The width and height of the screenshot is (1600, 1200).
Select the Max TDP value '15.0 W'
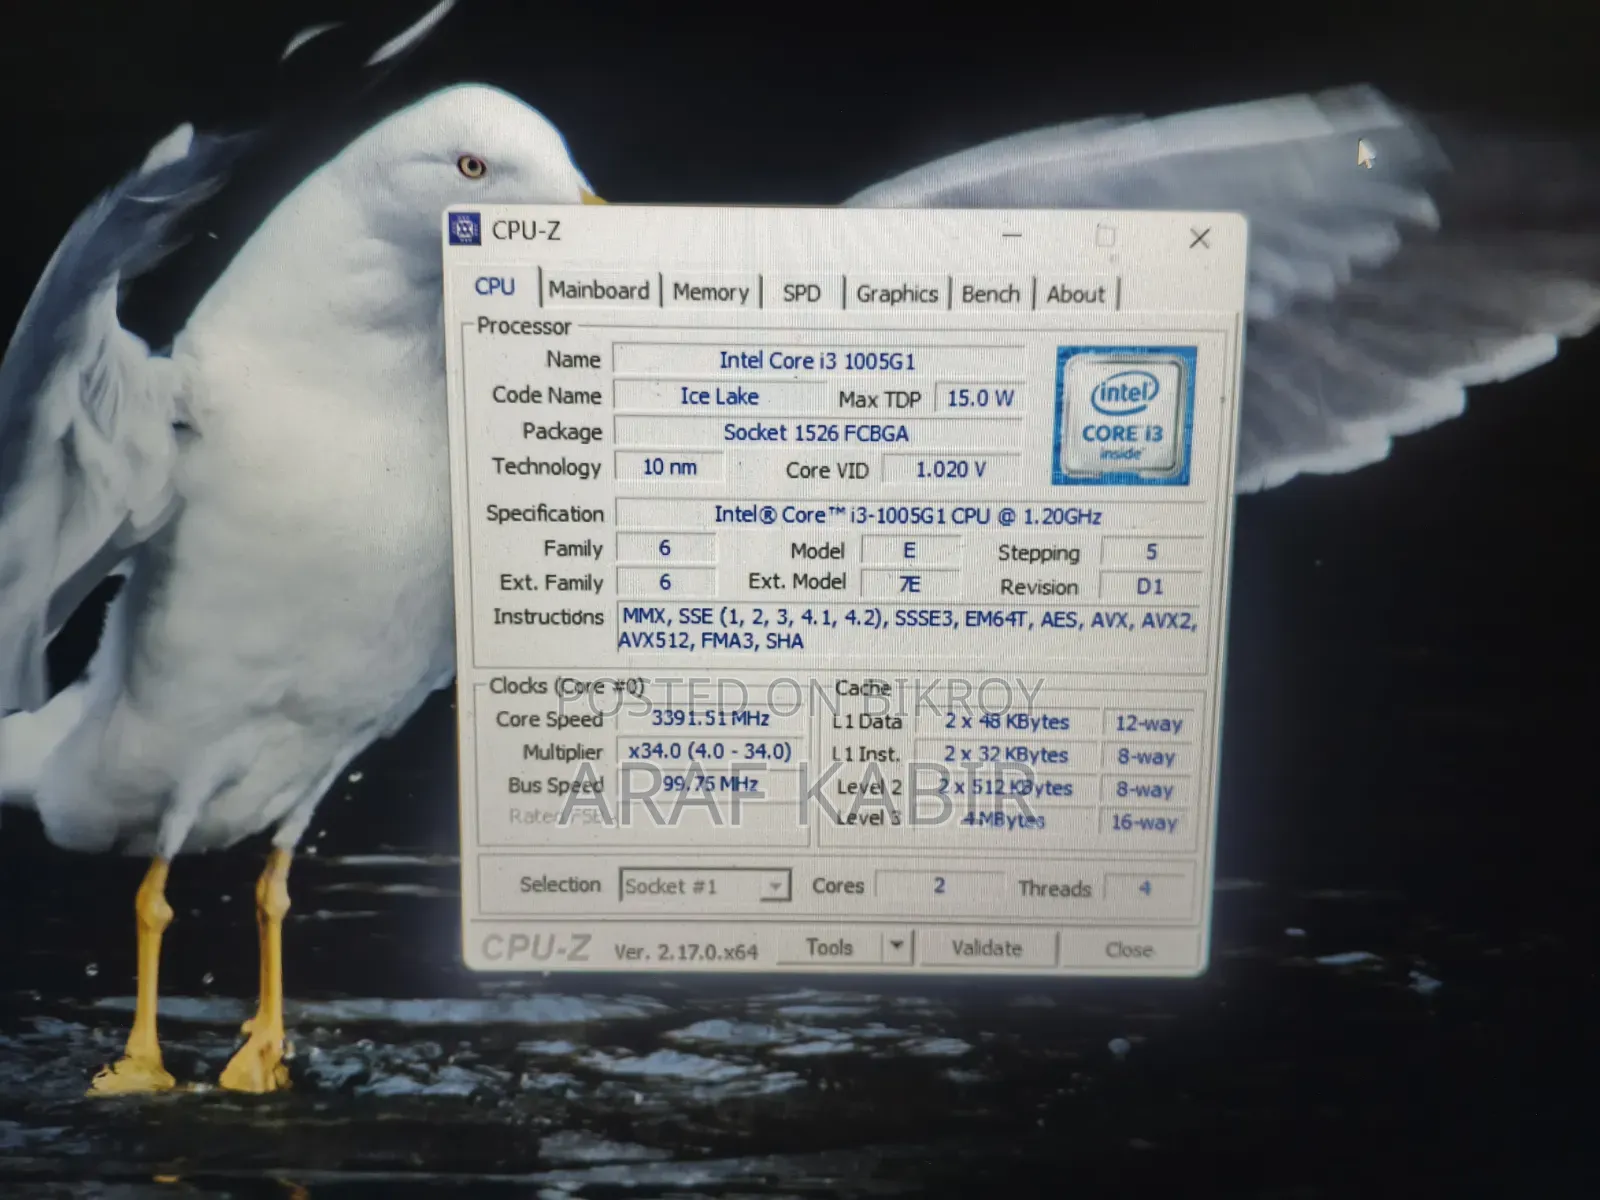click(x=980, y=398)
